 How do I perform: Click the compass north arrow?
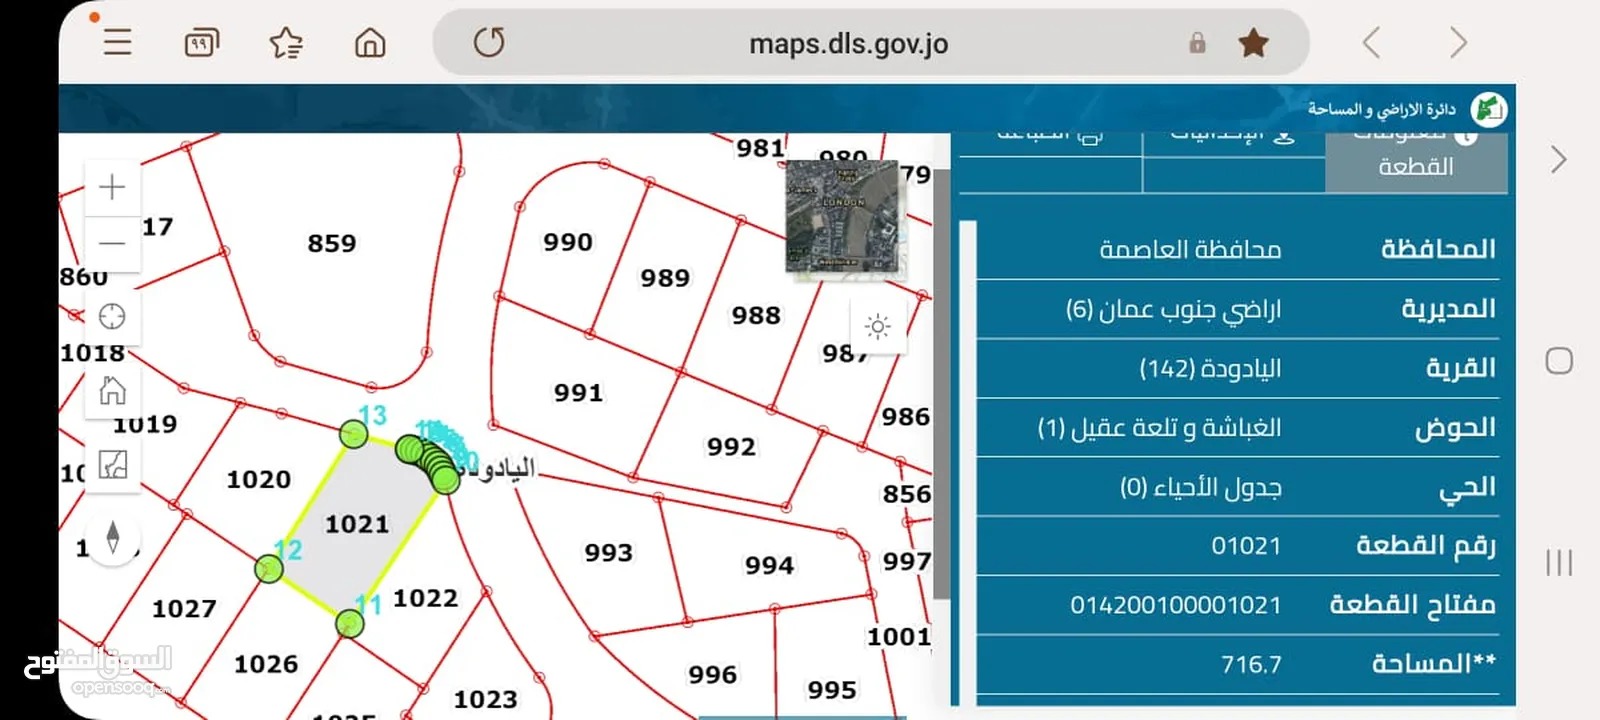(113, 538)
